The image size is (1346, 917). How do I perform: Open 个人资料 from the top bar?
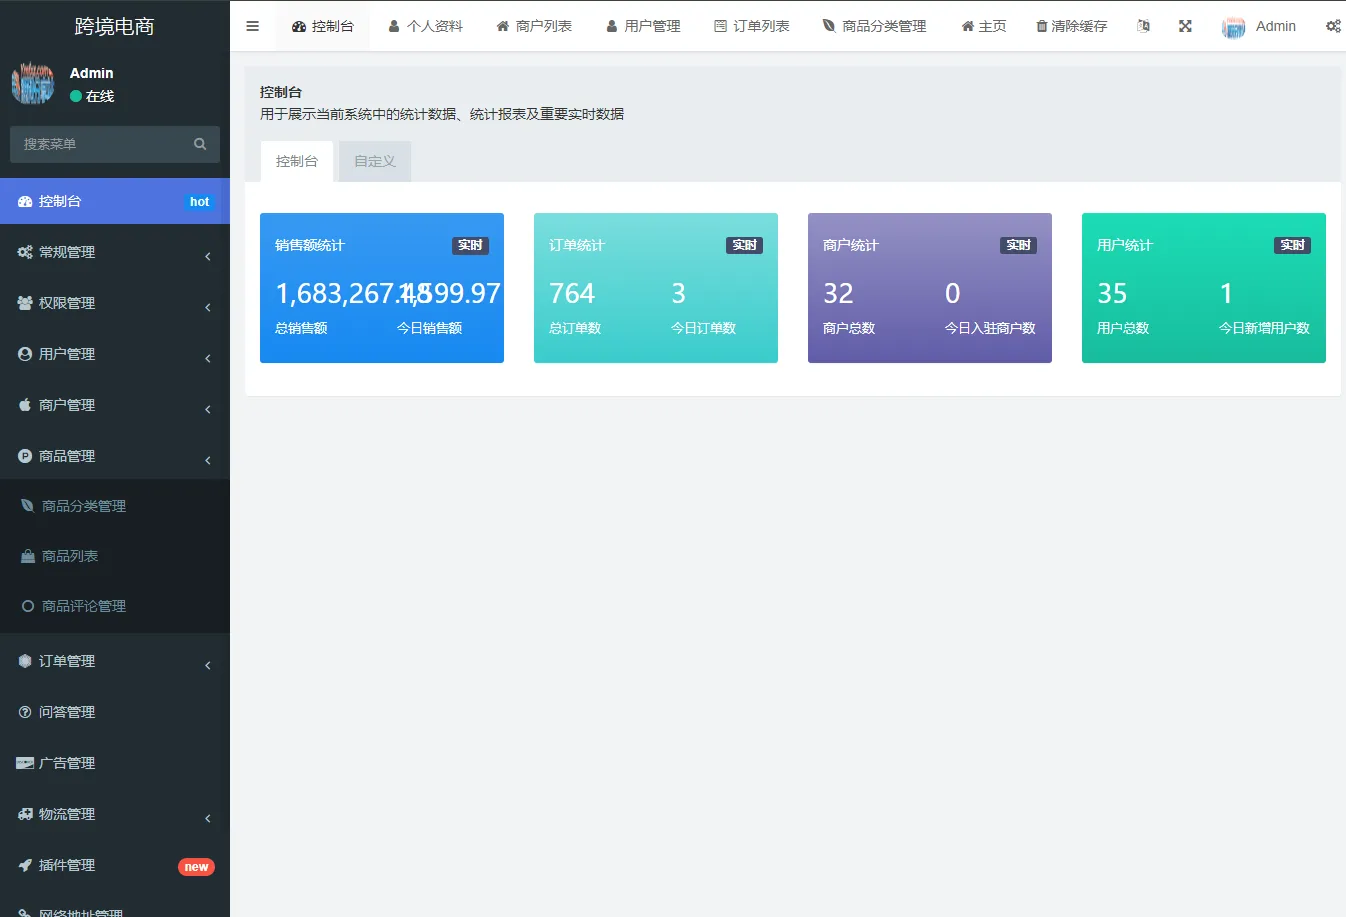426,26
